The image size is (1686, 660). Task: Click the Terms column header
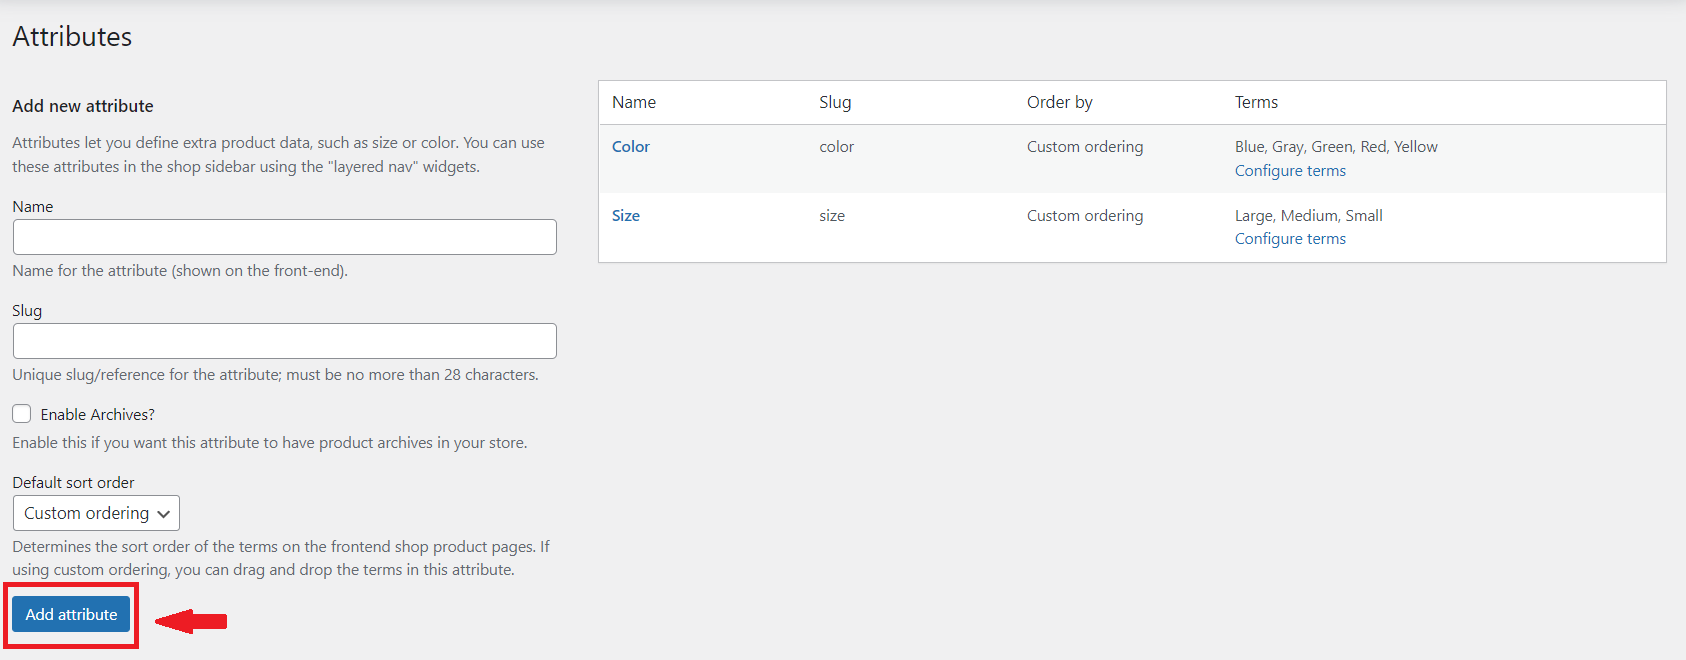pyautogui.click(x=1256, y=102)
